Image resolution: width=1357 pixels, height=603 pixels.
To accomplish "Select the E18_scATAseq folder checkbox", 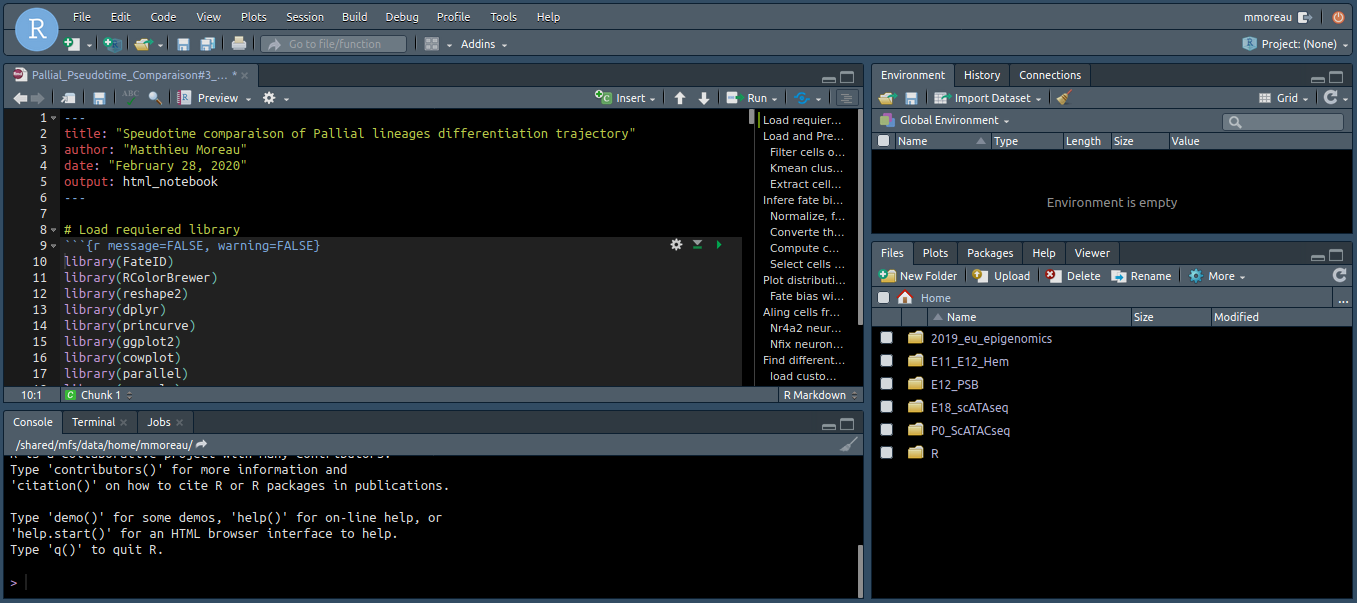I will [x=886, y=407].
